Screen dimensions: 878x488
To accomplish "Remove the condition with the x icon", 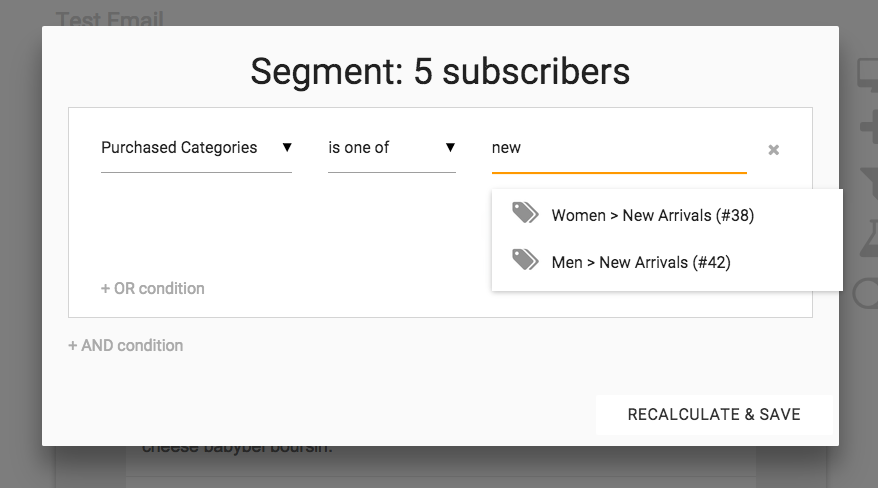I will coord(773,150).
